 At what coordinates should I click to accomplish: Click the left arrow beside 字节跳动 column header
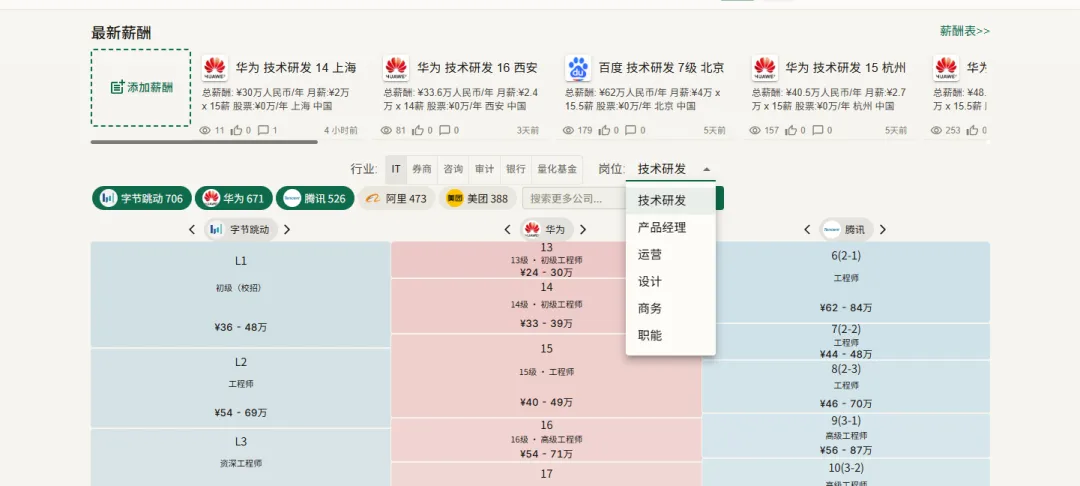[192, 229]
